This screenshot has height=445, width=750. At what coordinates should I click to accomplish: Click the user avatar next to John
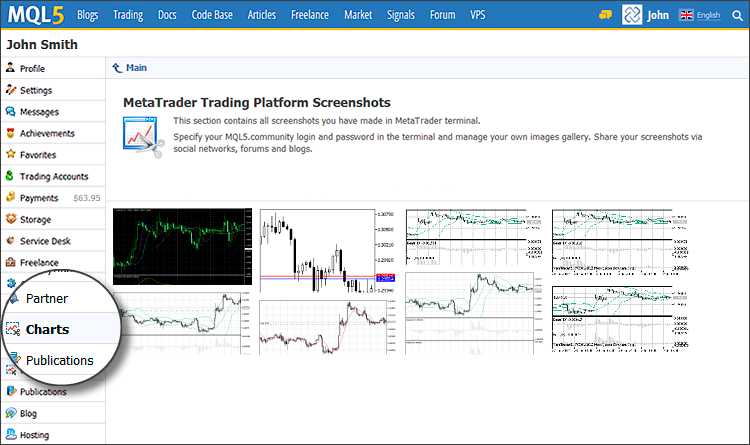click(x=632, y=15)
